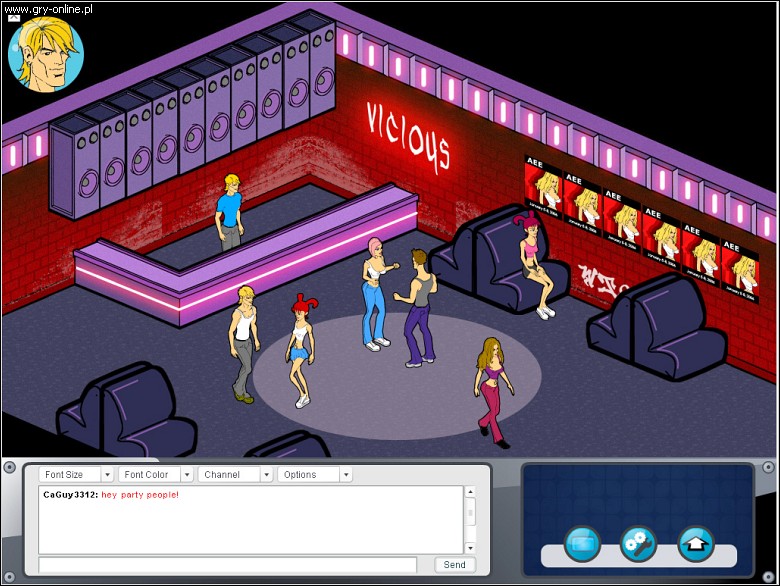Open the Channel selector
This screenshot has height=586, width=780.
[x=235, y=475]
